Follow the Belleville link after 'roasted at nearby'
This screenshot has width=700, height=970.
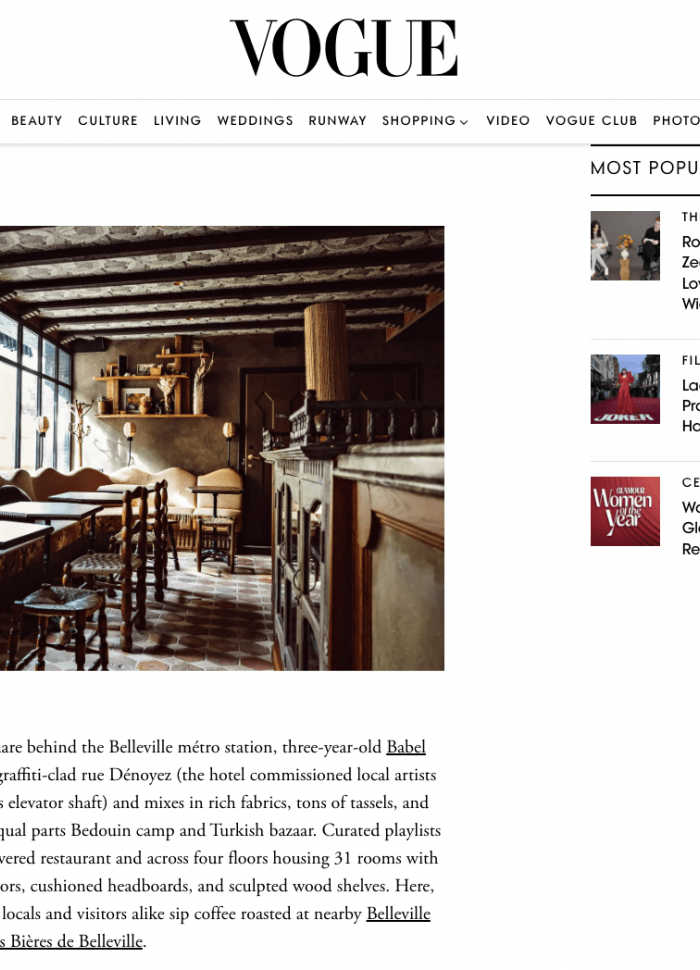tap(398, 914)
